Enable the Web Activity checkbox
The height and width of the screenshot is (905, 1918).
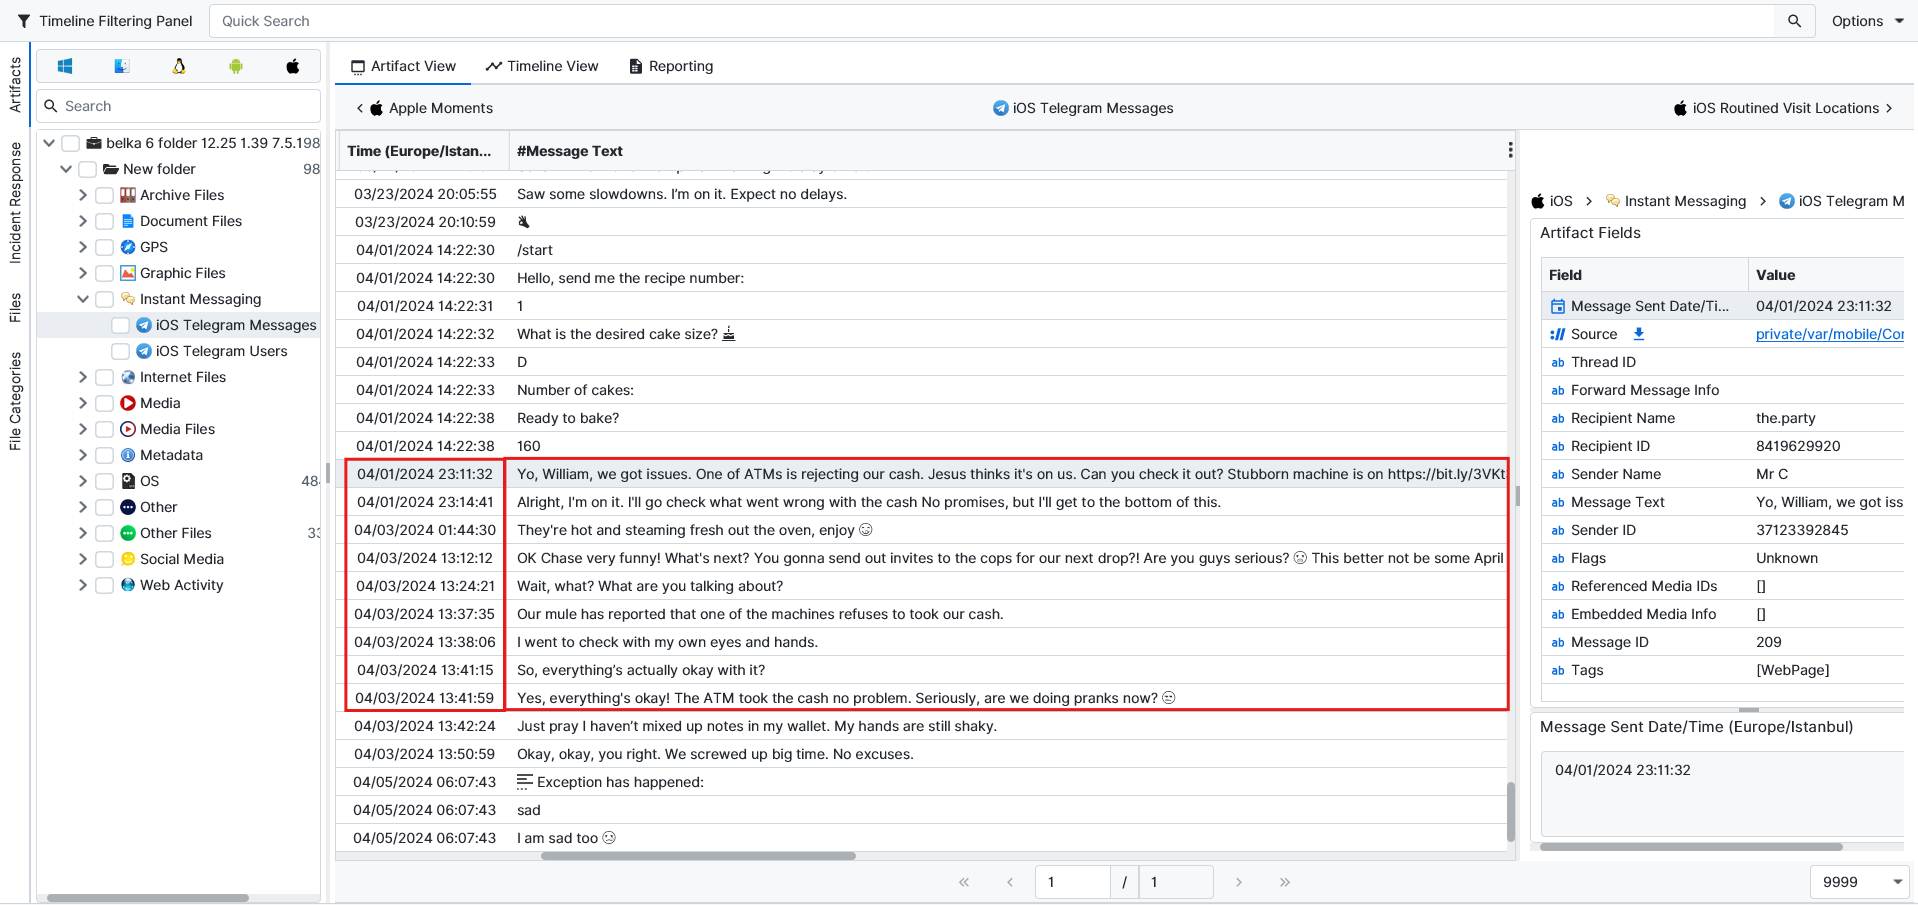105,585
